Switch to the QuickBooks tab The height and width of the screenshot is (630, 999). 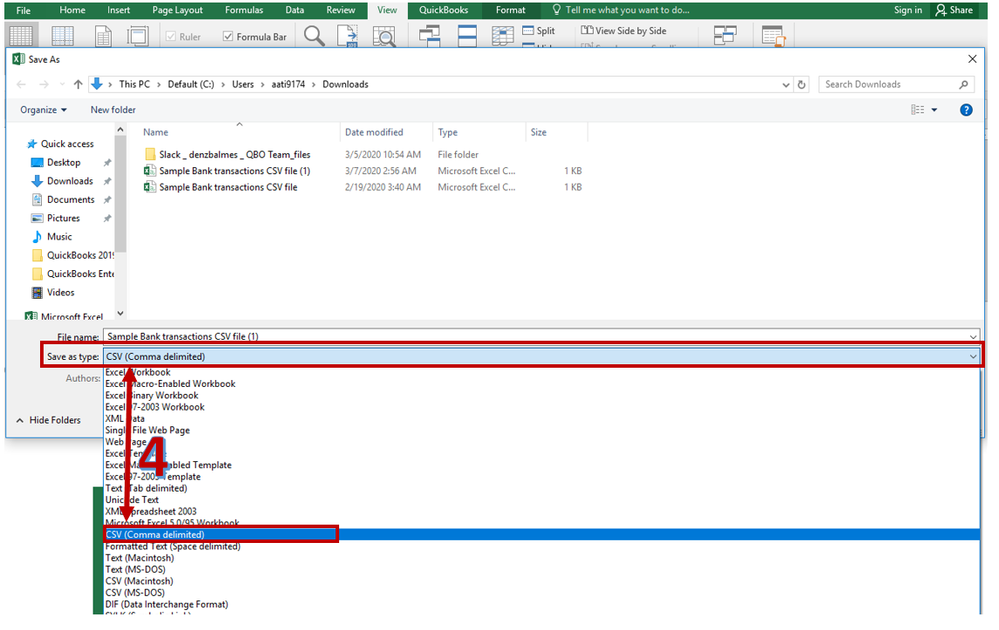[443, 10]
